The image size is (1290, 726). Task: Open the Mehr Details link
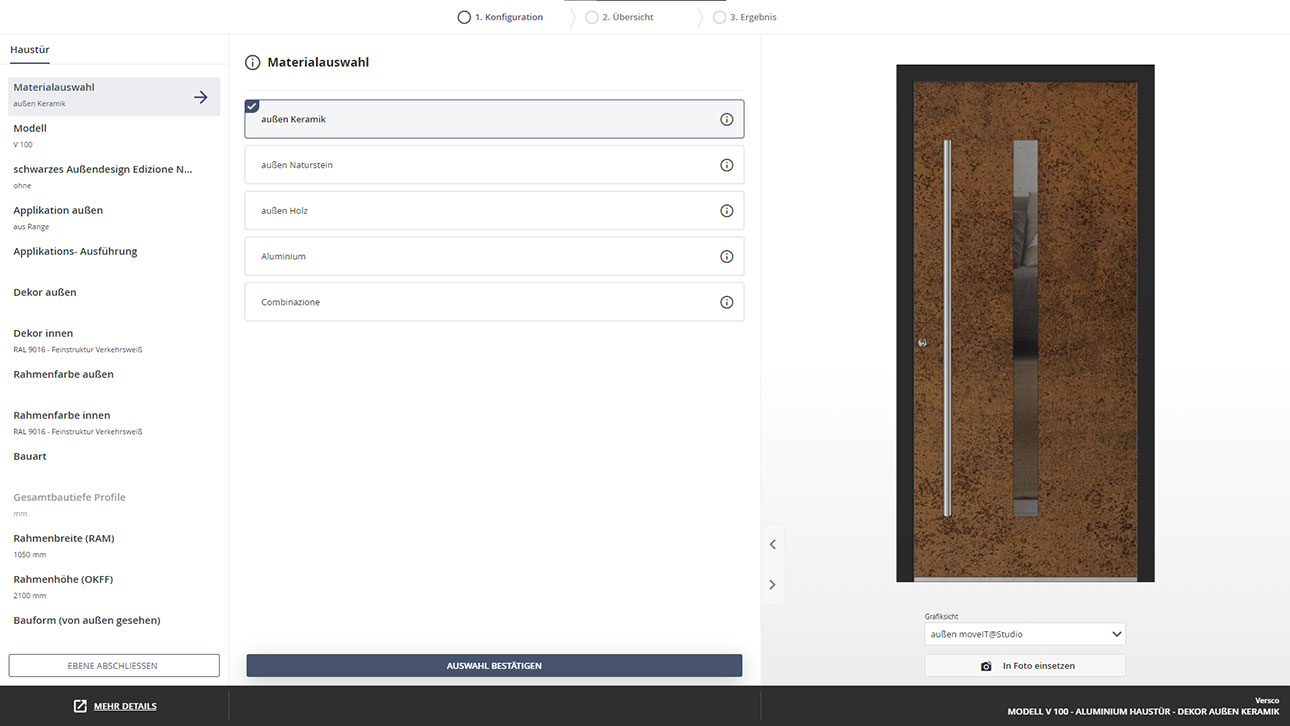(124, 706)
